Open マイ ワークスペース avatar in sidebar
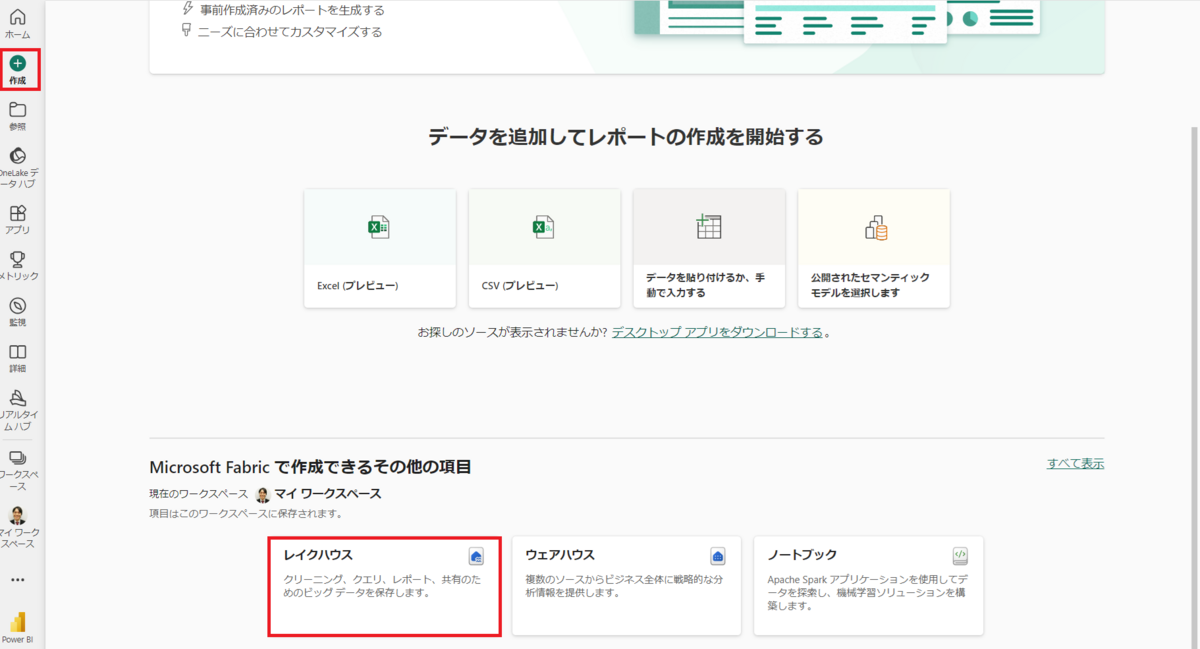Screen dimensions: 1200x649 pos(18,516)
